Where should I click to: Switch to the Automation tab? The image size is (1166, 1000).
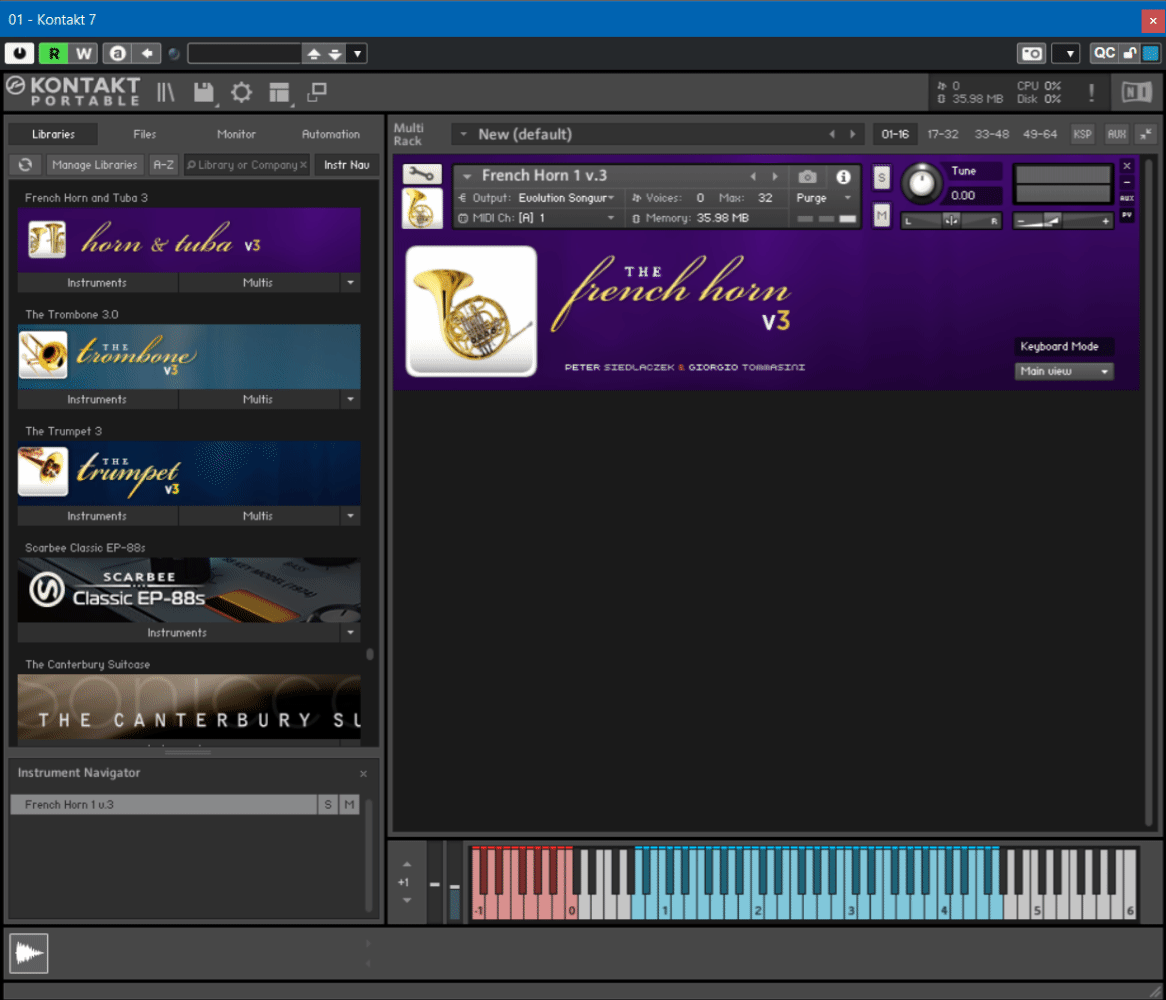pyautogui.click(x=330, y=134)
